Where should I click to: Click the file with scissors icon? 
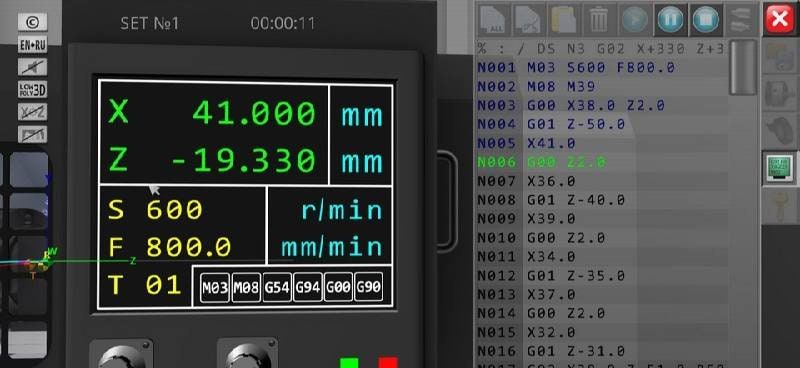point(529,20)
